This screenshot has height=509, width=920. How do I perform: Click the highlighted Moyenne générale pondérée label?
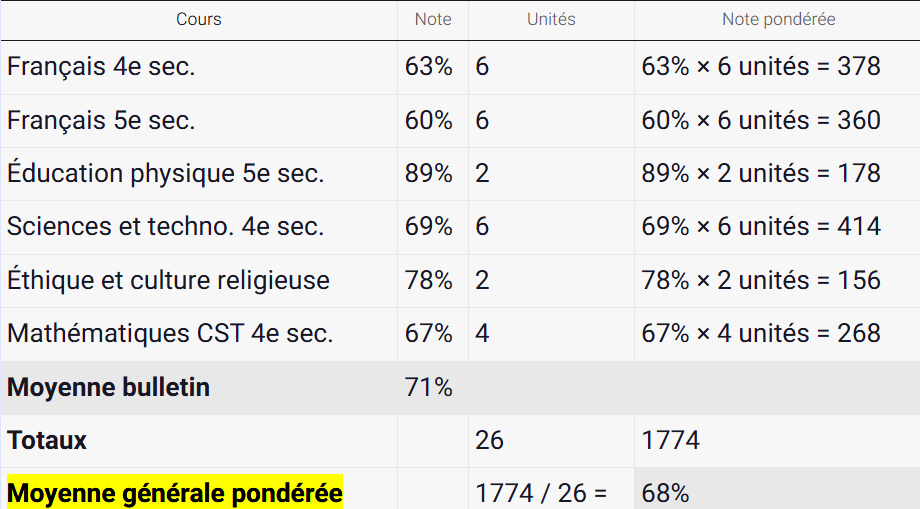[174, 493]
